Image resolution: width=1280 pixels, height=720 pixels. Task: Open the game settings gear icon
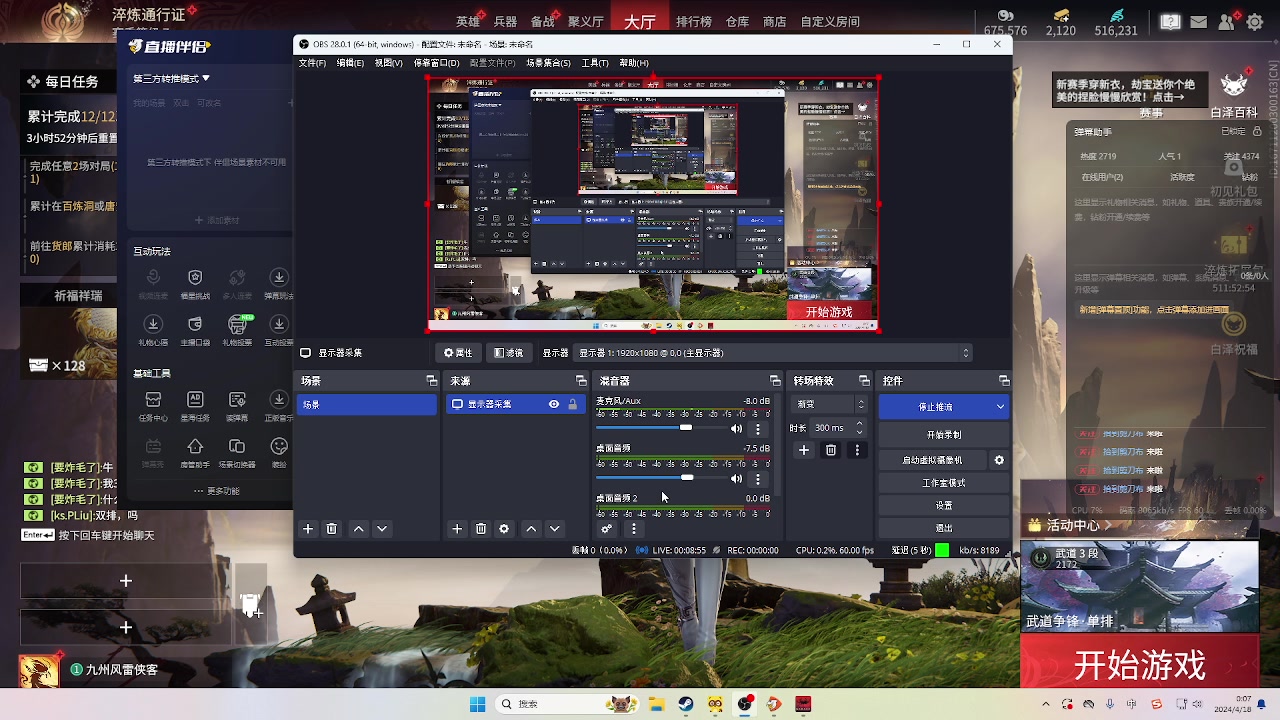1256,22
